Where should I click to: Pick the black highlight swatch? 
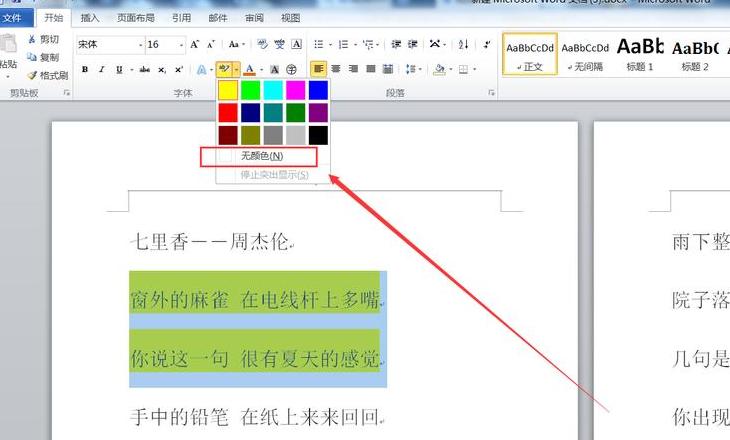point(318,135)
